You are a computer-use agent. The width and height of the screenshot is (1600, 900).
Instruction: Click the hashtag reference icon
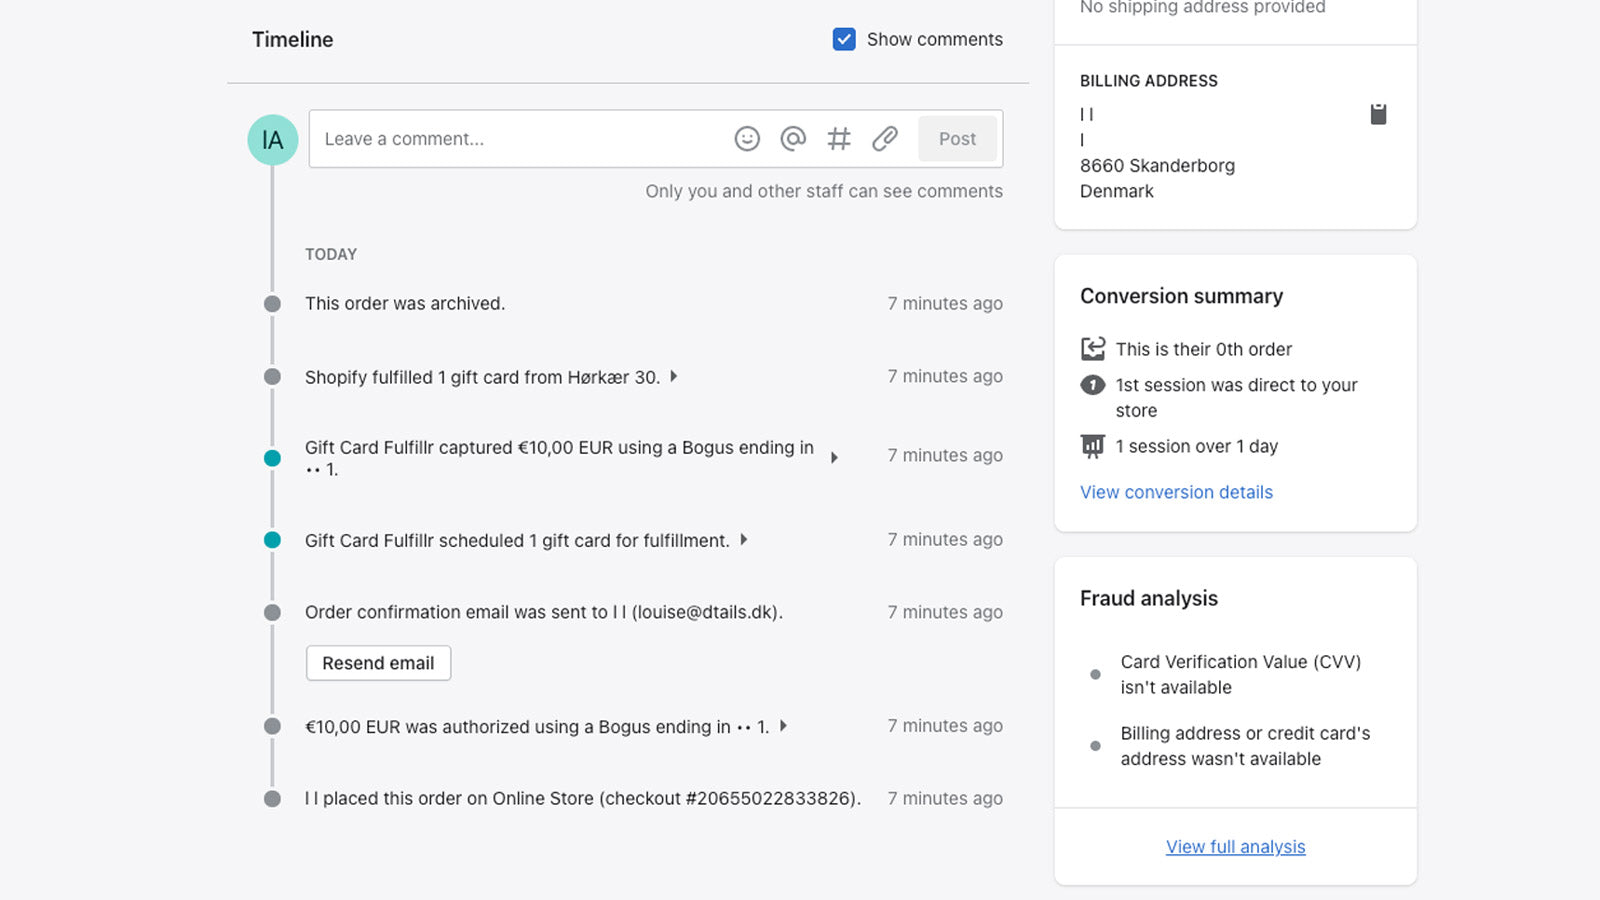(839, 139)
